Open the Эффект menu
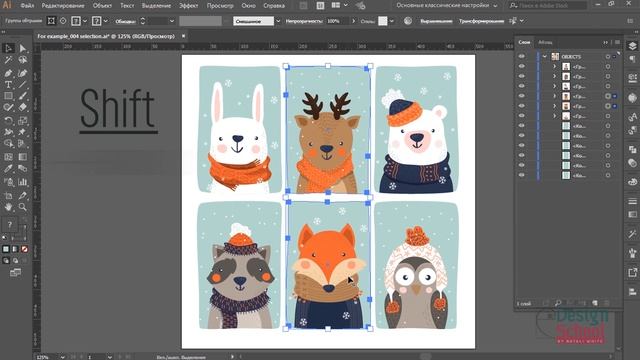The image size is (640, 360). 189,6
